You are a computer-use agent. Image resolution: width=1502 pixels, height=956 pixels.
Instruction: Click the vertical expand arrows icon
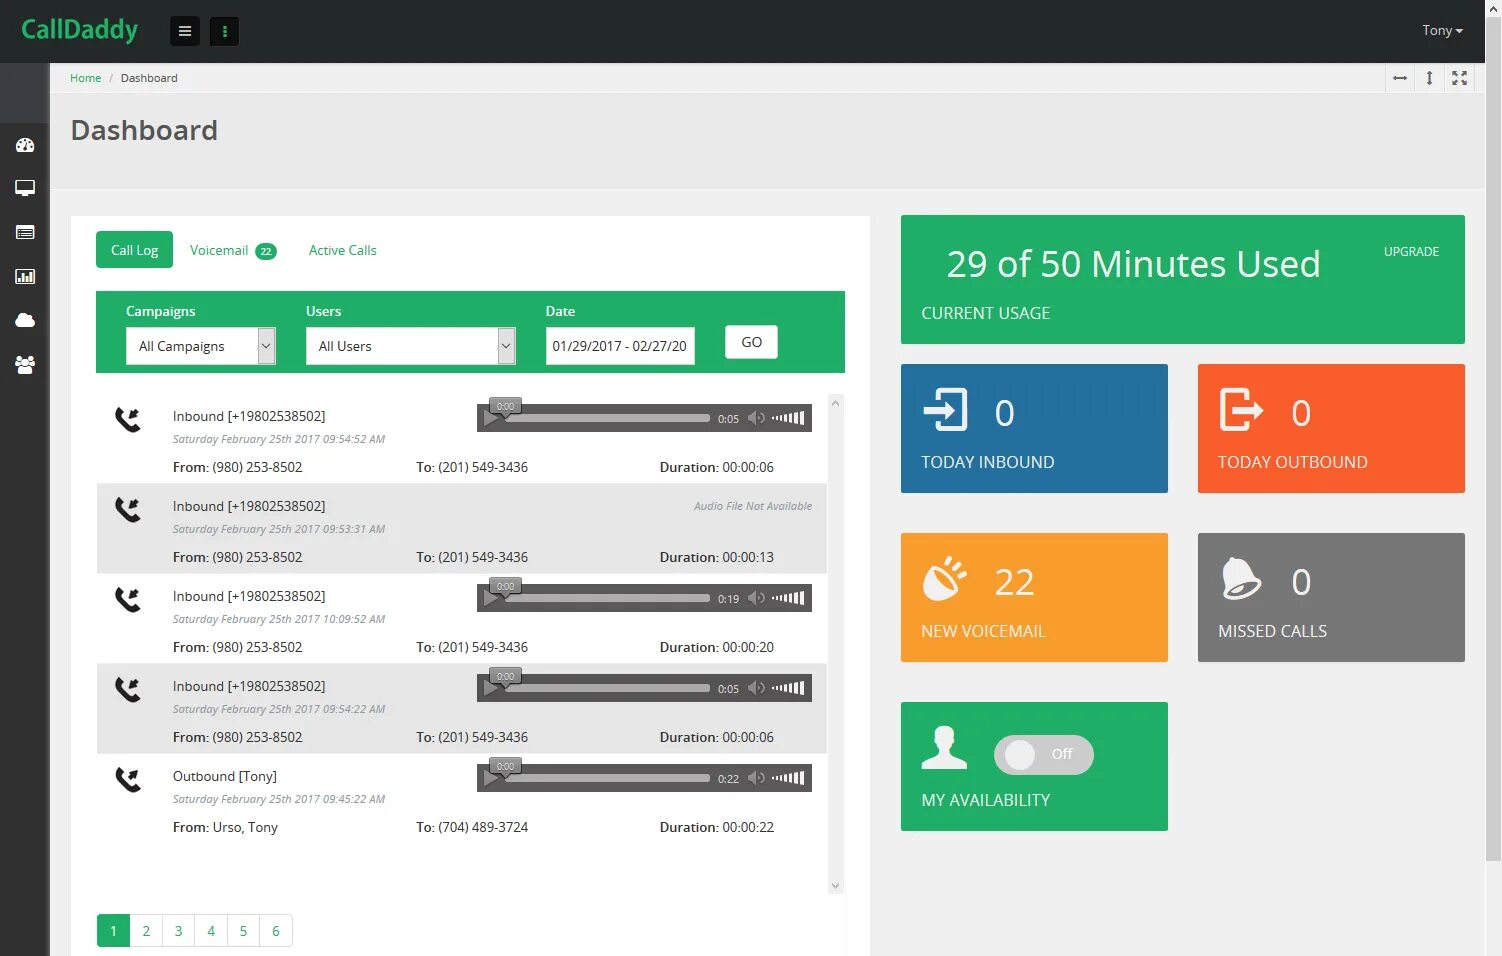coord(1429,78)
